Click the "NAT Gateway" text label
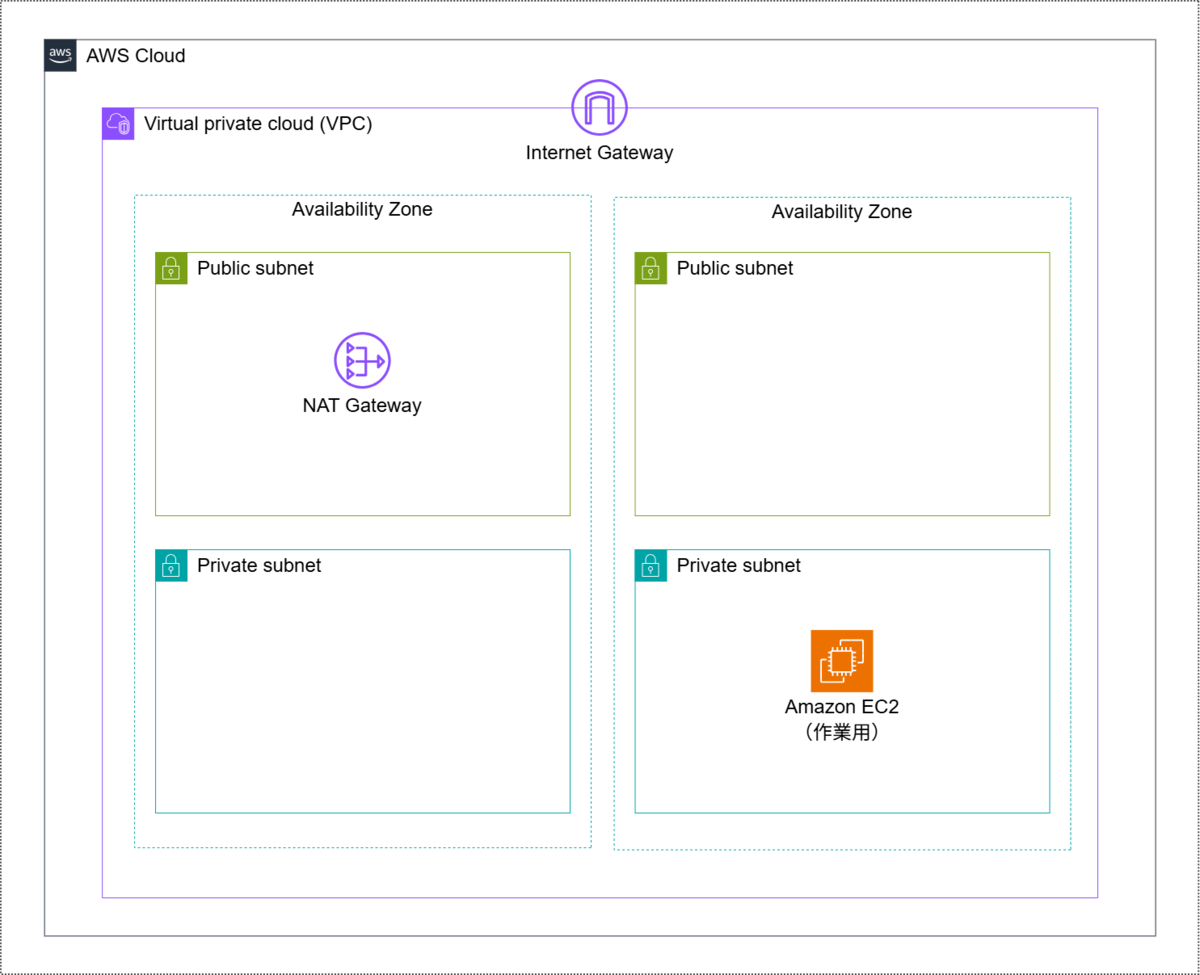This screenshot has height=975, width=1200. coord(362,406)
